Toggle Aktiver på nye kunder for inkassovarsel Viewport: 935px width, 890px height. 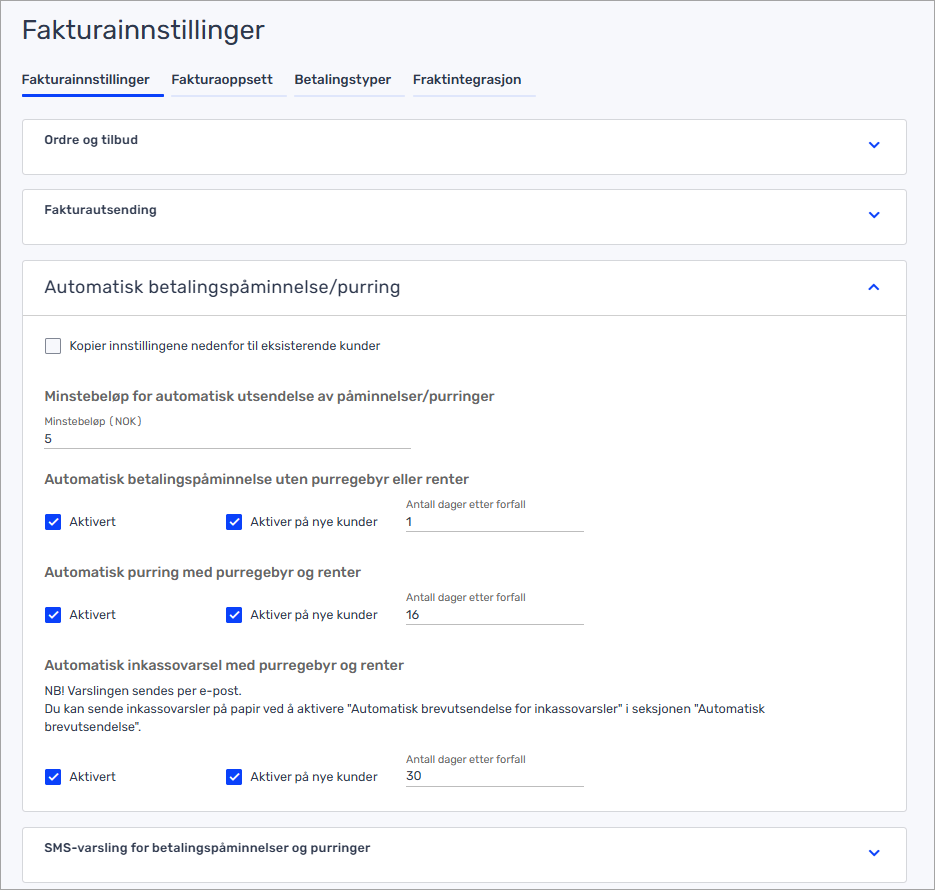(235, 777)
